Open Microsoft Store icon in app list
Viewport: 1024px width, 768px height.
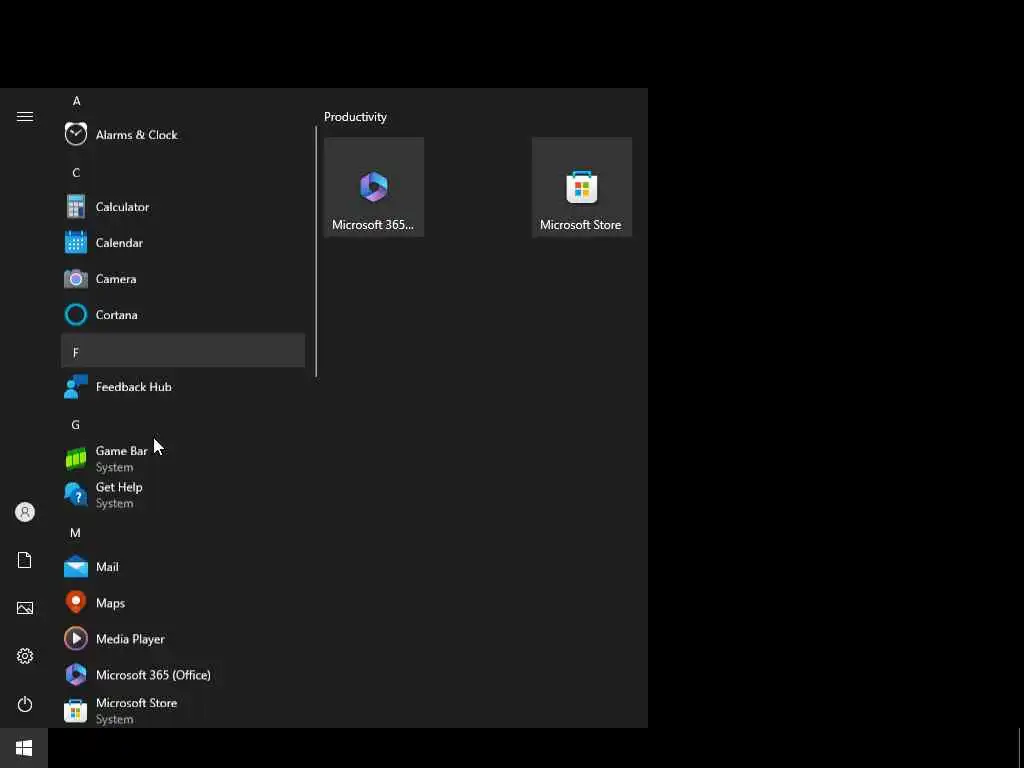tap(76, 711)
